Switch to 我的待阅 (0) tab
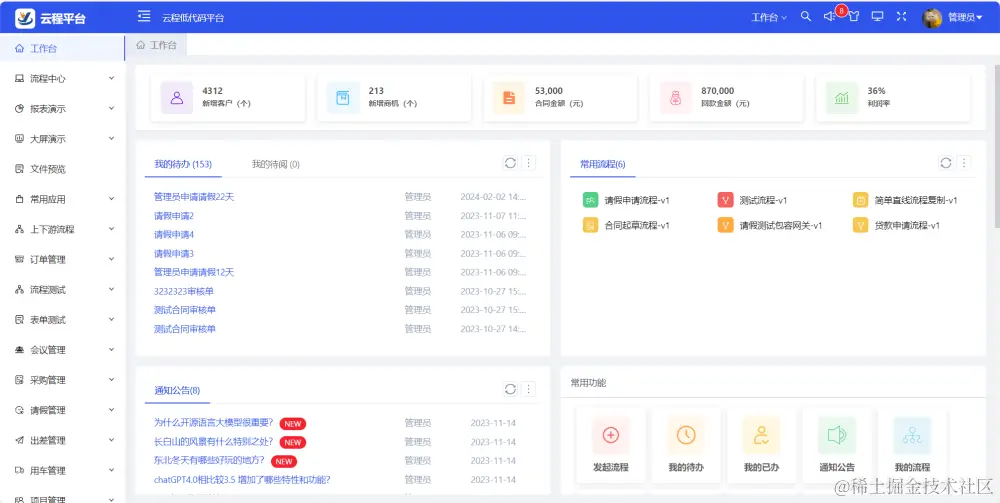Viewport: 1000px width, 503px height. point(276,164)
